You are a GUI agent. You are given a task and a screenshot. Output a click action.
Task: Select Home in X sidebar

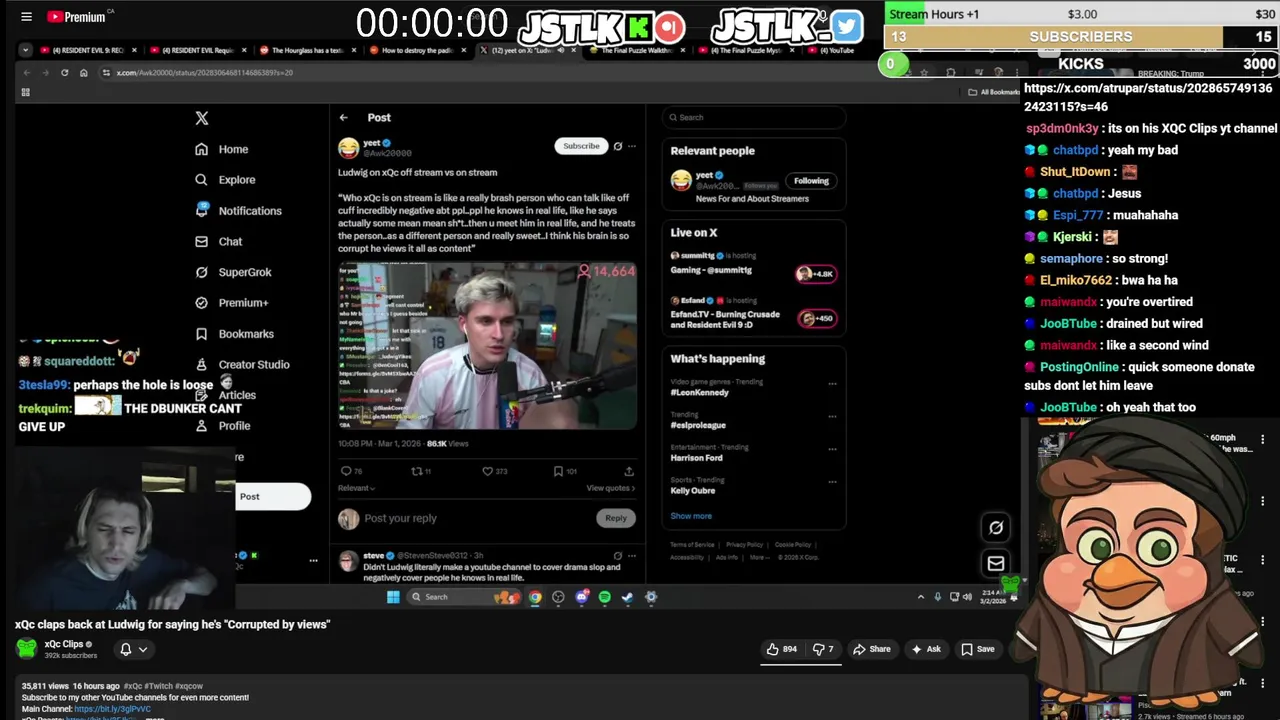click(222, 149)
